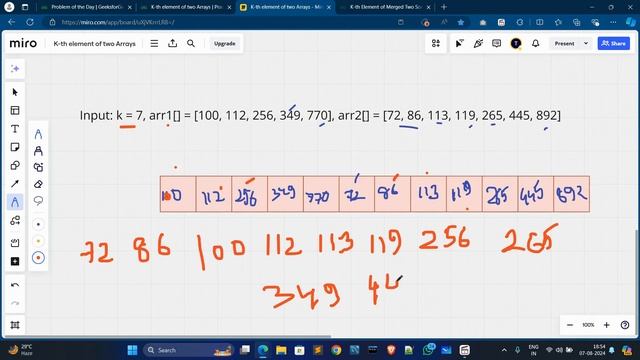Click the board horizontal scrollbar

click(x=167, y=337)
